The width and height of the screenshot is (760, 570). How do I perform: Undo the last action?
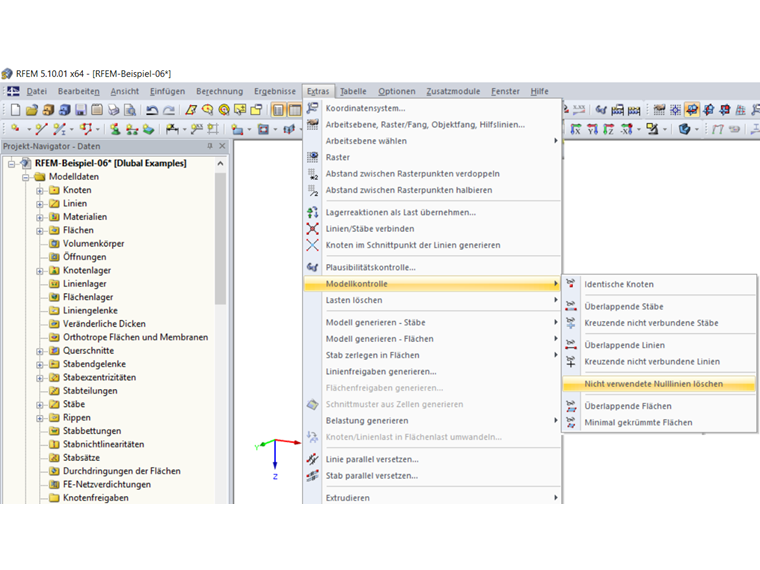click(x=152, y=110)
